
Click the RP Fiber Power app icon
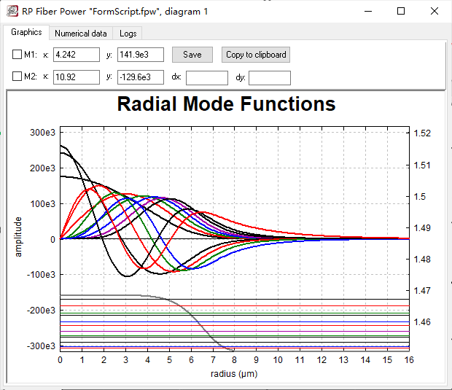coord(12,11)
